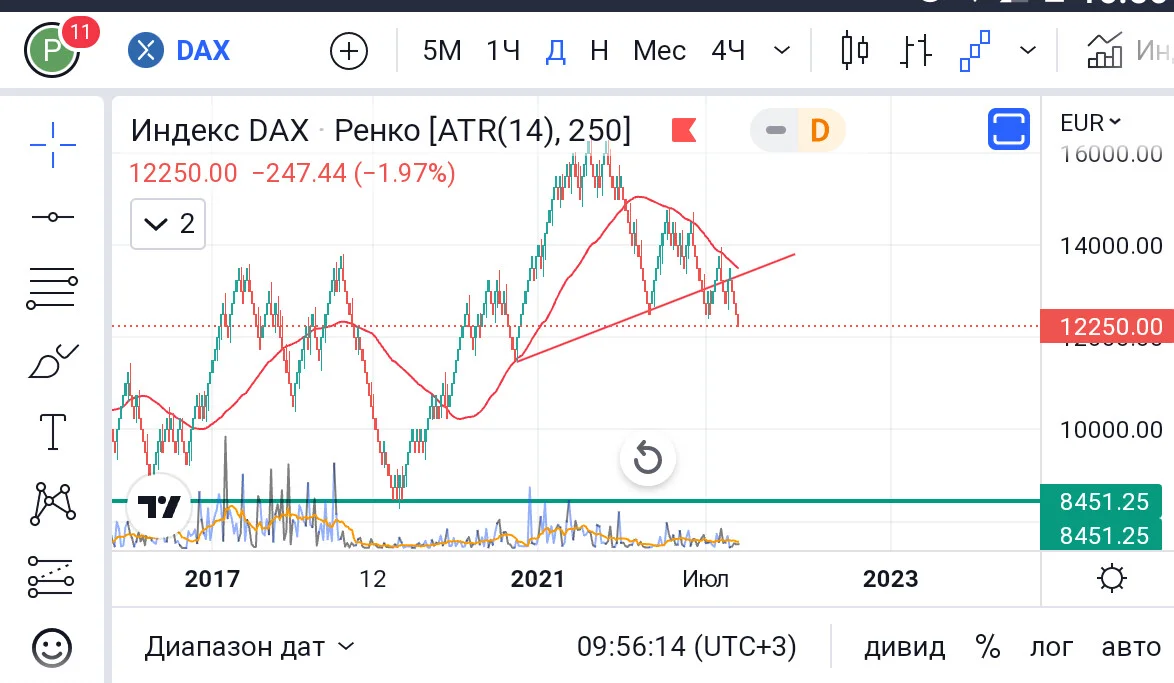The image size is (1174, 683).
Task: Add a symbol with the plus icon
Action: click(349, 51)
